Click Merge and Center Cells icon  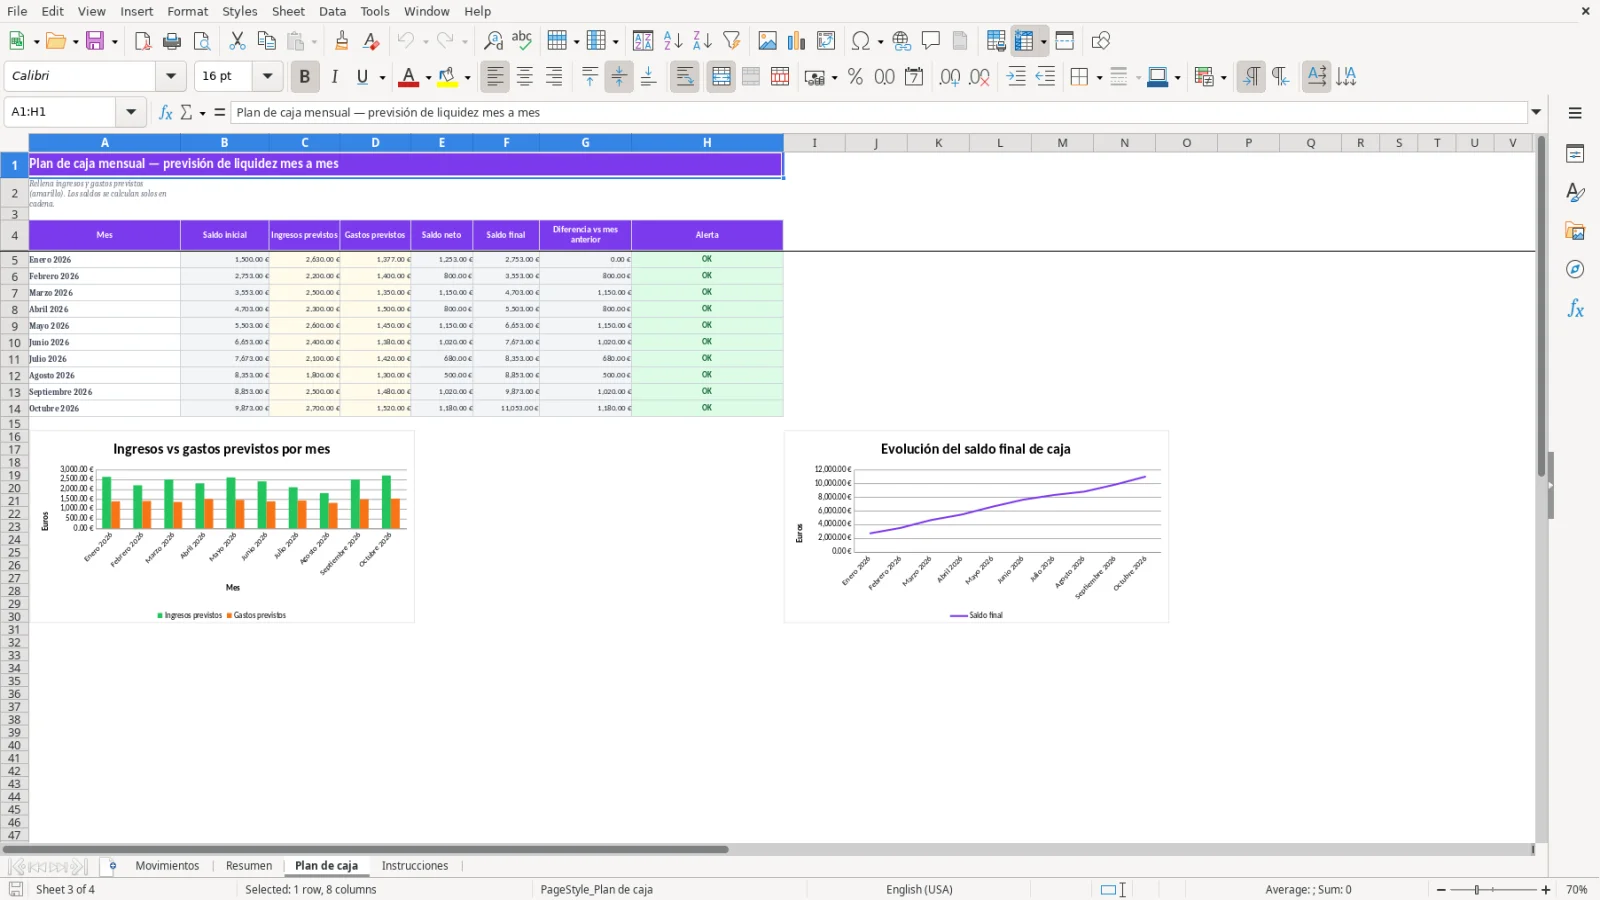point(721,77)
